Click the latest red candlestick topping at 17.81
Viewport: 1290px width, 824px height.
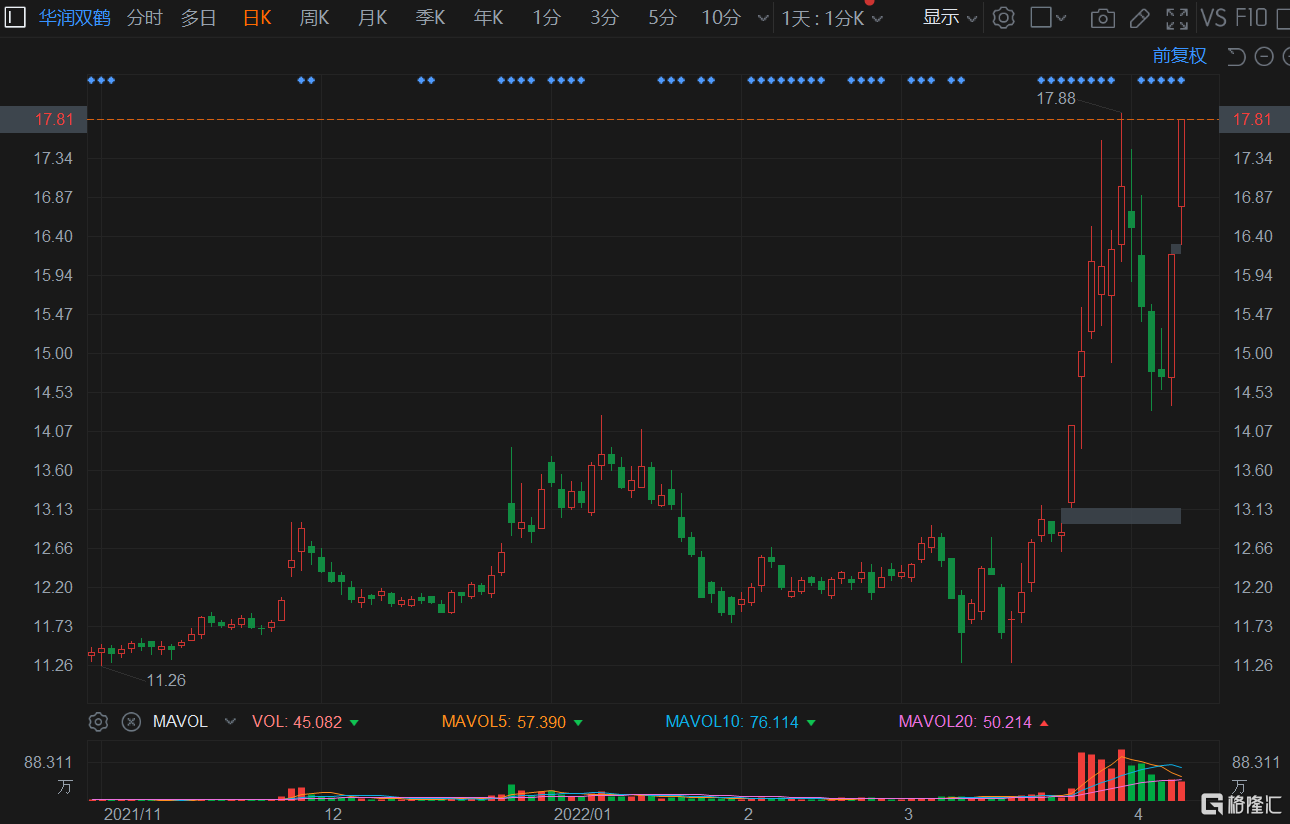point(1181,162)
